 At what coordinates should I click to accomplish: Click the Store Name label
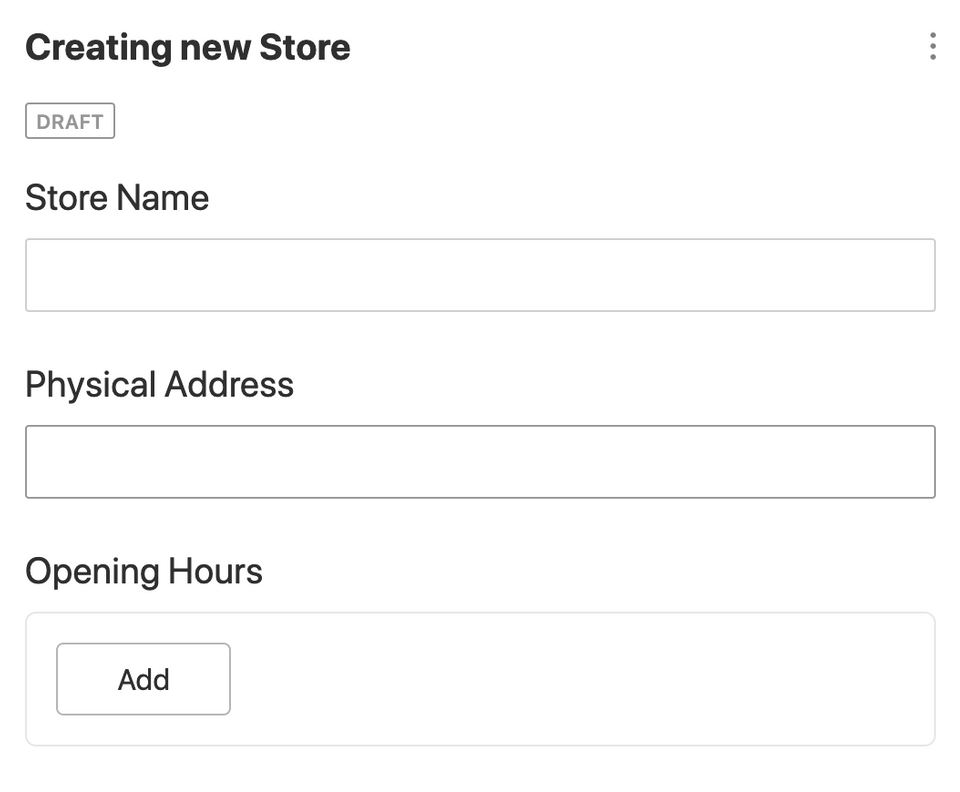tap(117, 198)
